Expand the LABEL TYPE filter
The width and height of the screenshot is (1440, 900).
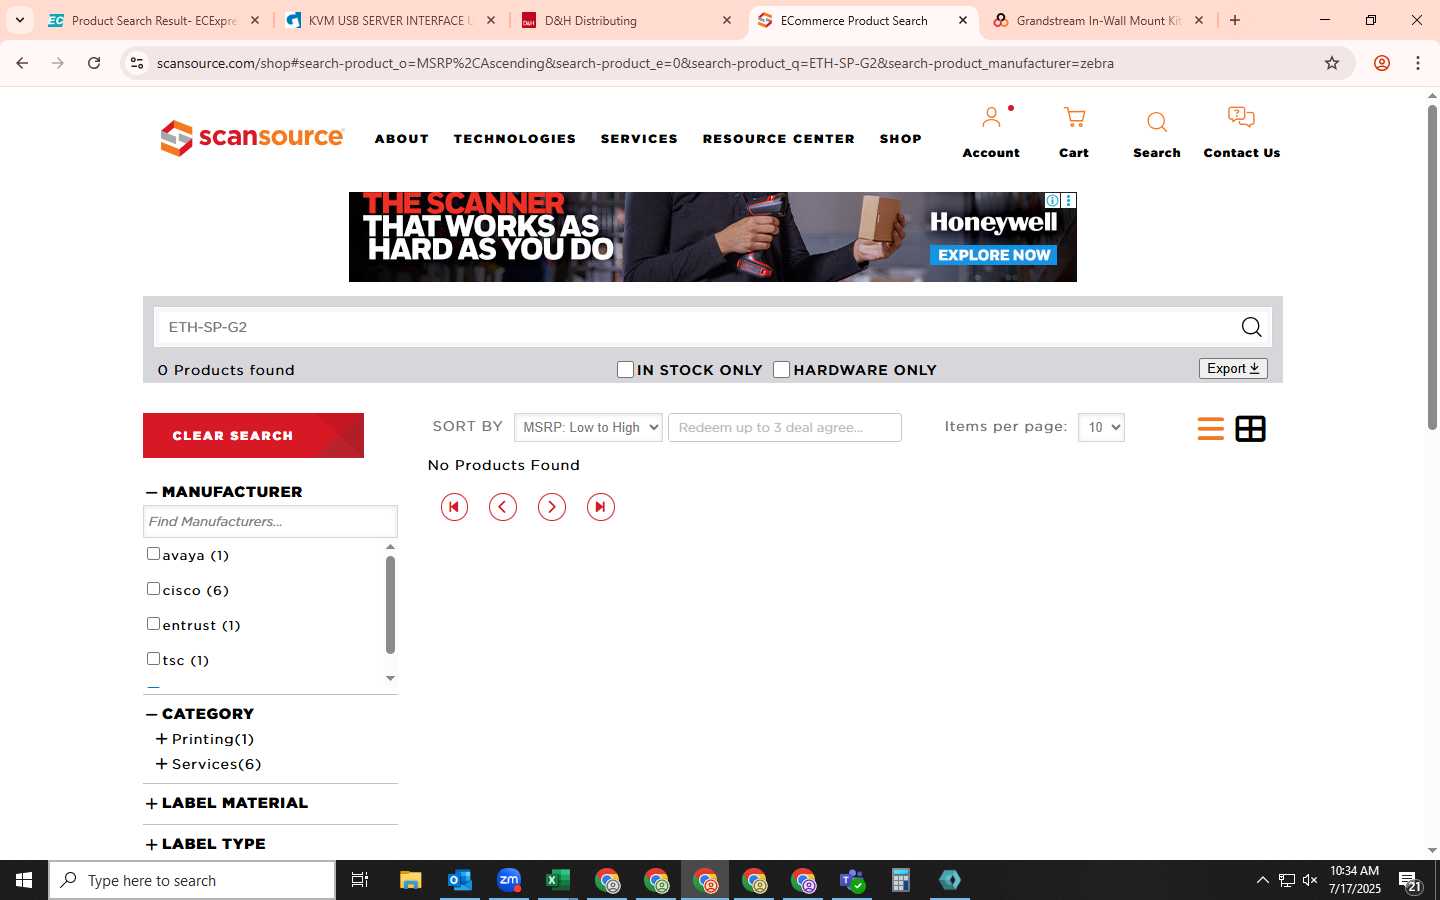(x=152, y=844)
